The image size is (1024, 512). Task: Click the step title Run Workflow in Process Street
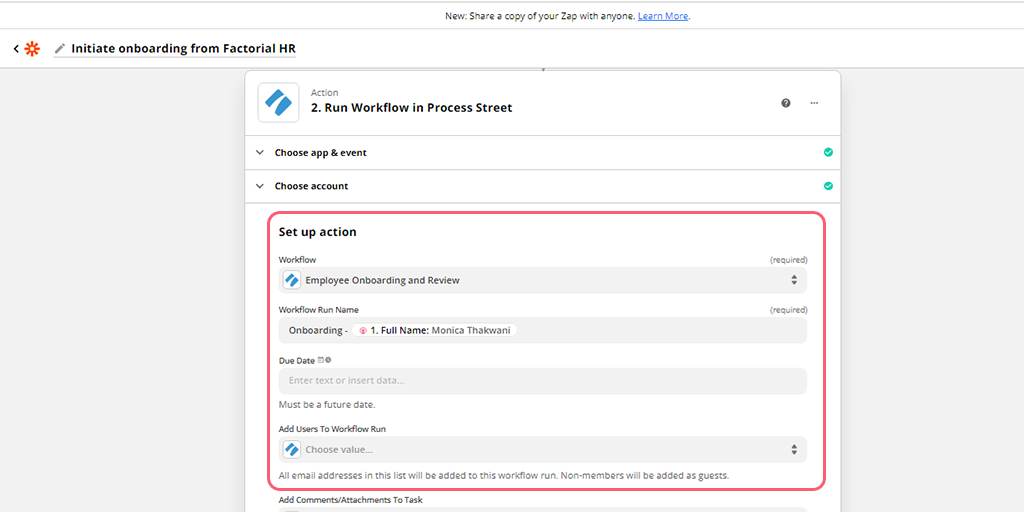(411, 108)
